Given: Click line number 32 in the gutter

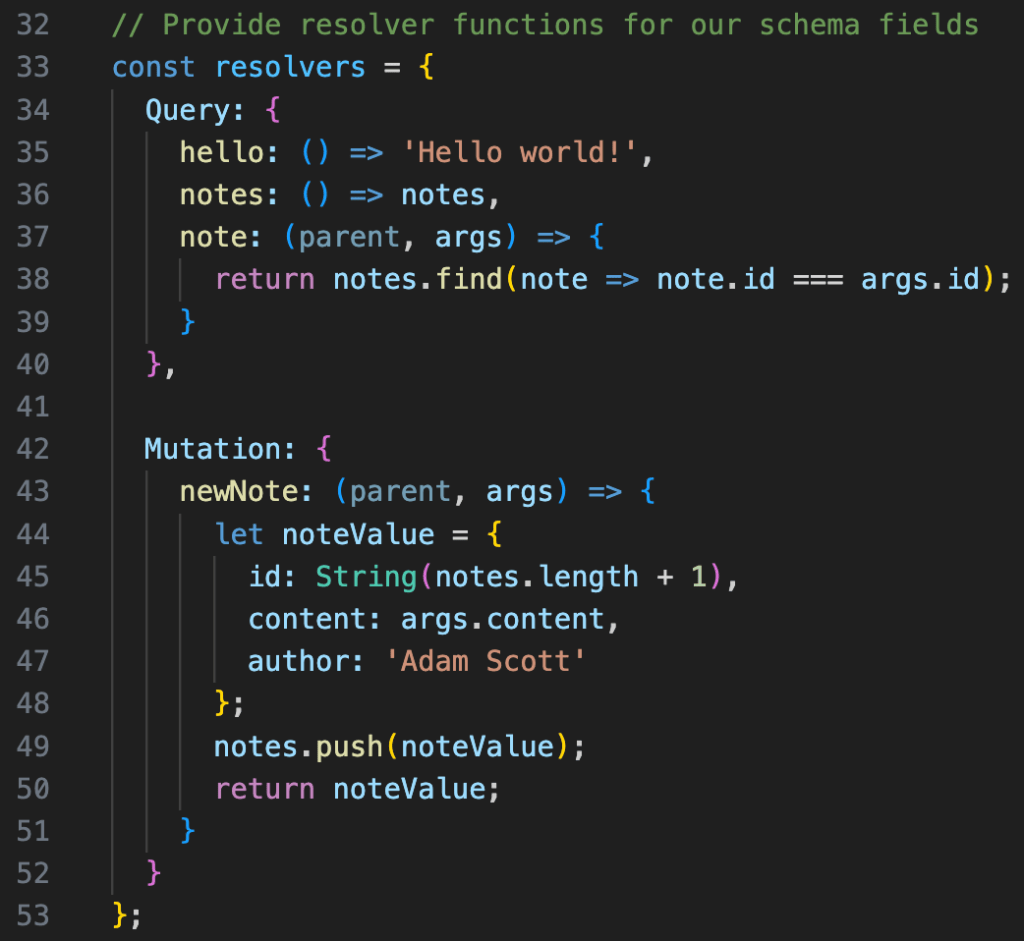Looking at the screenshot, I should click(32, 24).
